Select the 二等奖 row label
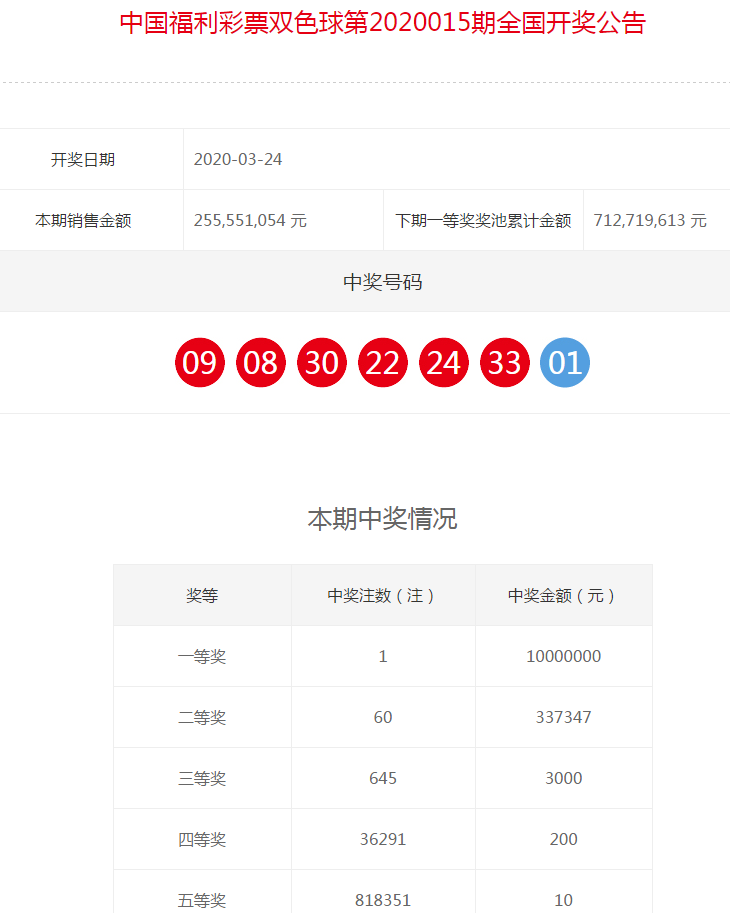Image resolution: width=730 pixels, height=913 pixels. (x=202, y=718)
